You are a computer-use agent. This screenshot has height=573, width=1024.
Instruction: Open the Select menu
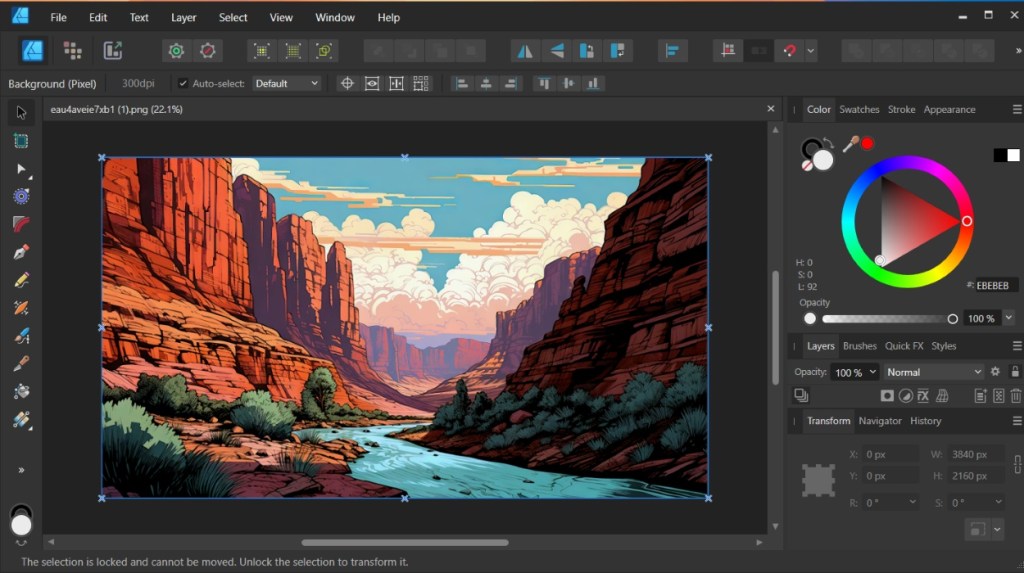pyautogui.click(x=232, y=18)
